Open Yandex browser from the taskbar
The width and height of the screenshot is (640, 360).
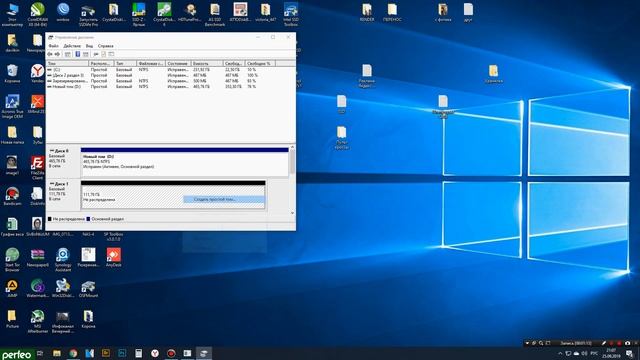[155, 353]
